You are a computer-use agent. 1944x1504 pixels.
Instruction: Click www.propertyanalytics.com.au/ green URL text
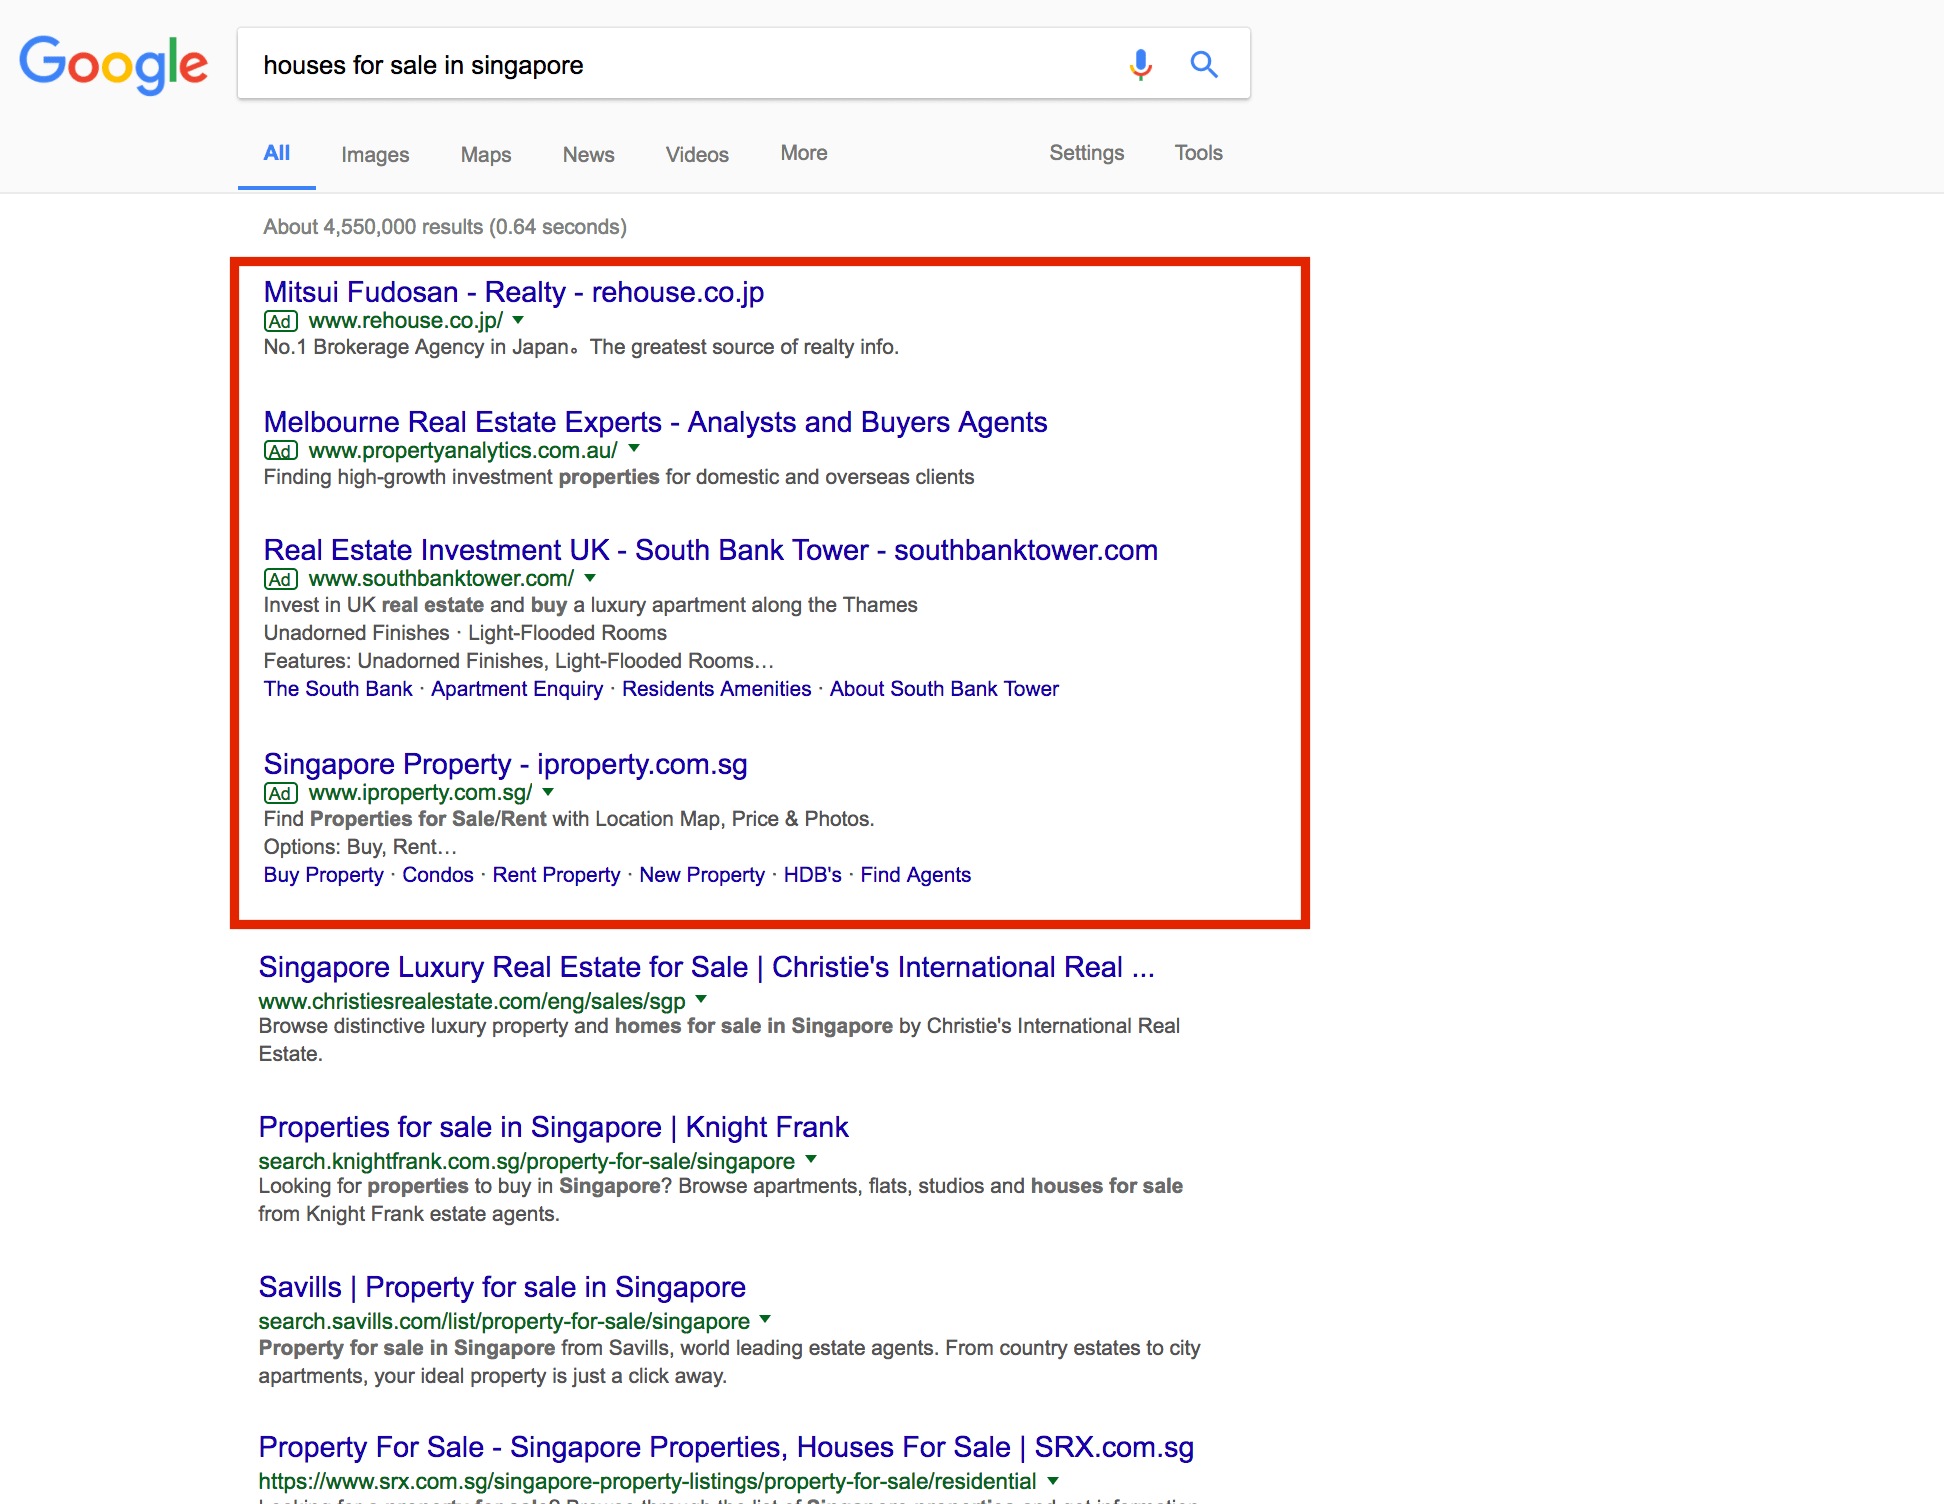coord(463,451)
